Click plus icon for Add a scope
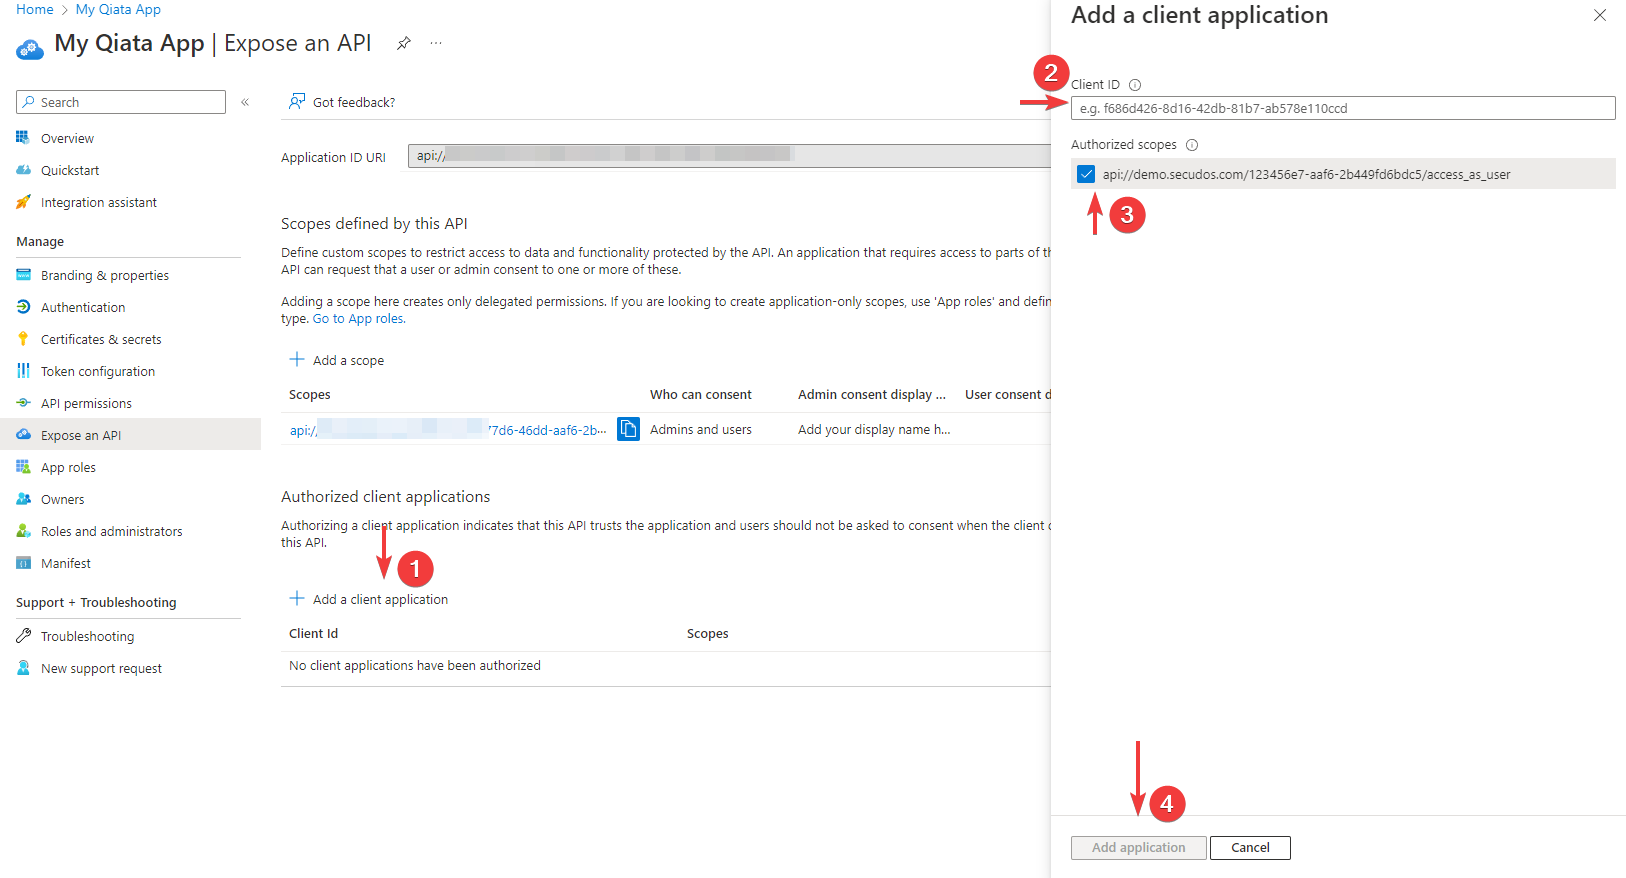 point(297,360)
